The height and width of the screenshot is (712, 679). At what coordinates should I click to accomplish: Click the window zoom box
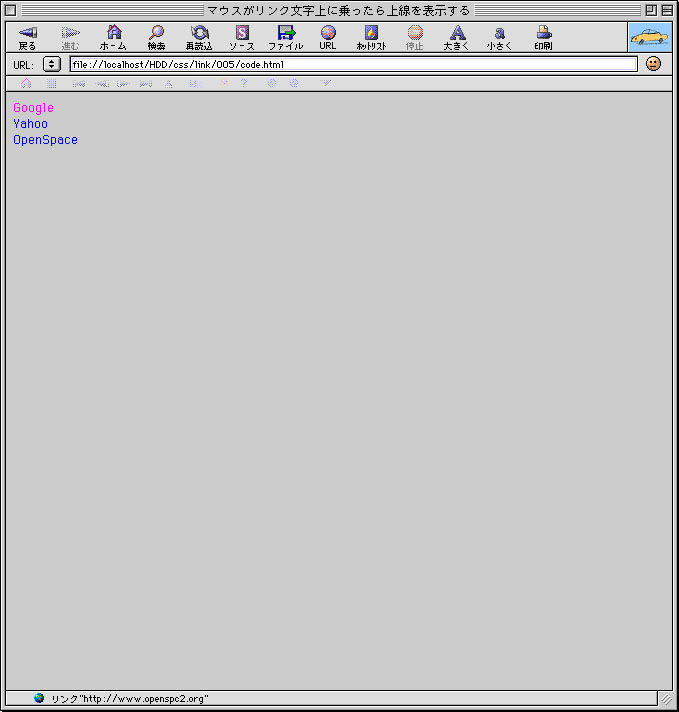click(x=651, y=10)
